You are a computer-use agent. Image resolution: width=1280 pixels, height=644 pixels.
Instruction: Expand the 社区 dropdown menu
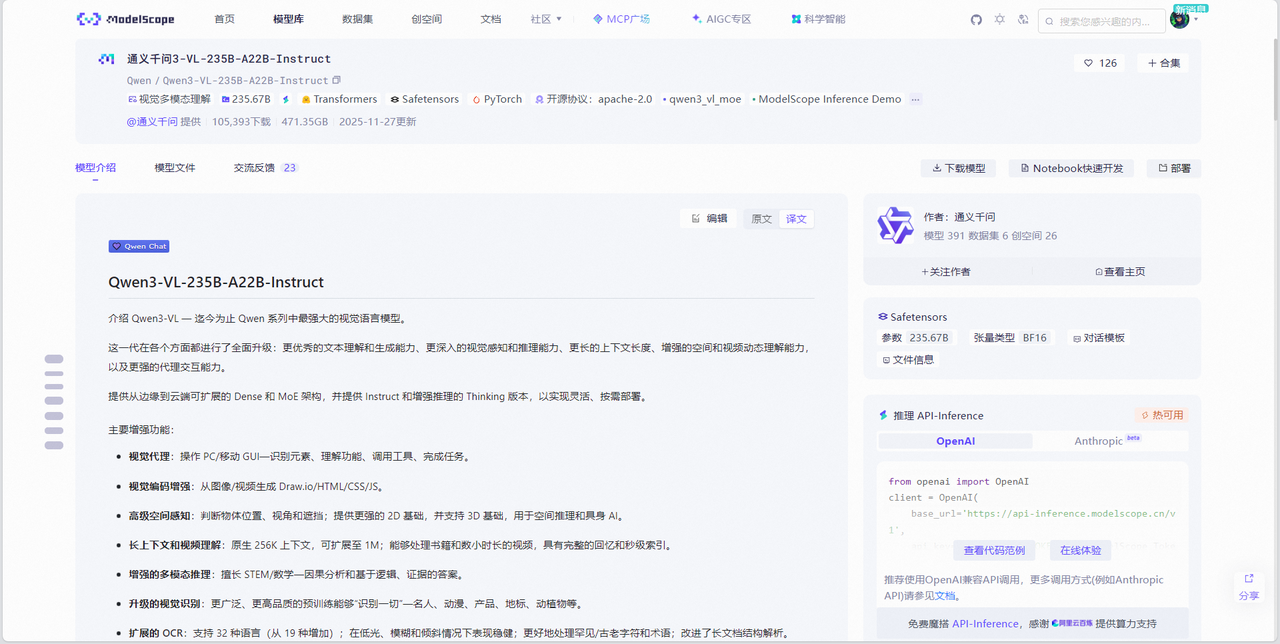(546, 19)
